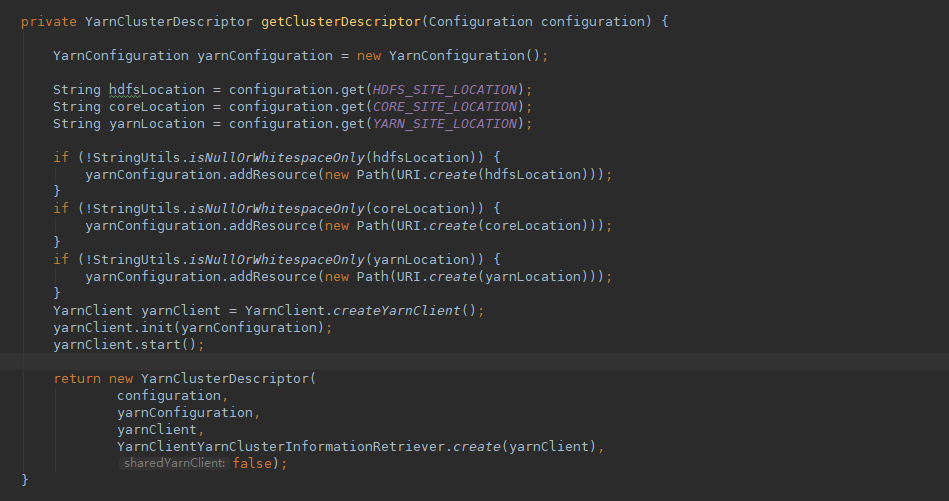
Task: Click the hdfsLocation variable in its String declaration
Action: pos(157,90)
